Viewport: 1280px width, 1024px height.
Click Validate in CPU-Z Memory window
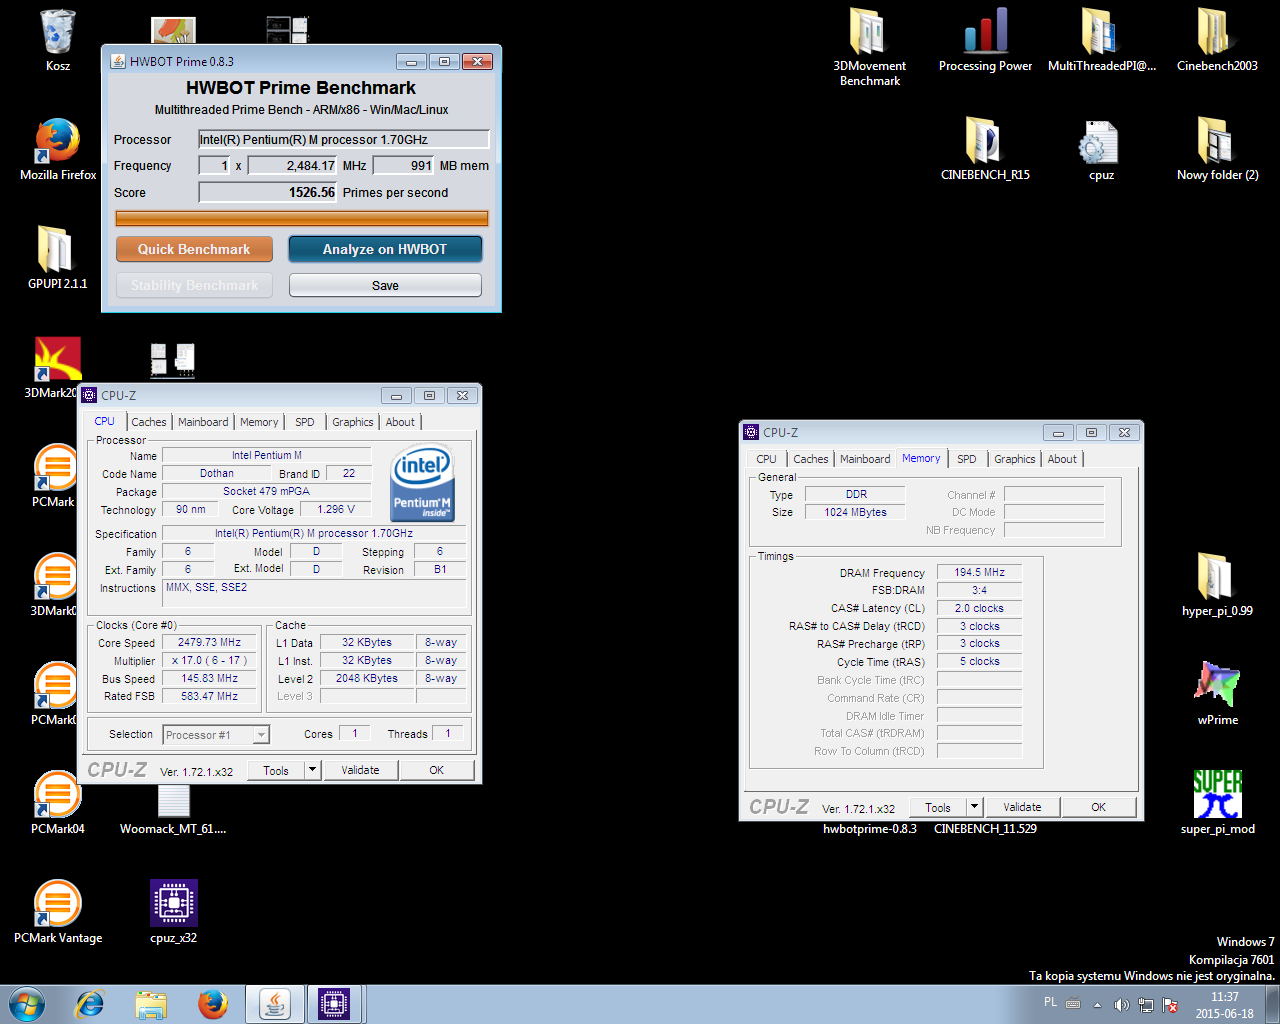1022,807
